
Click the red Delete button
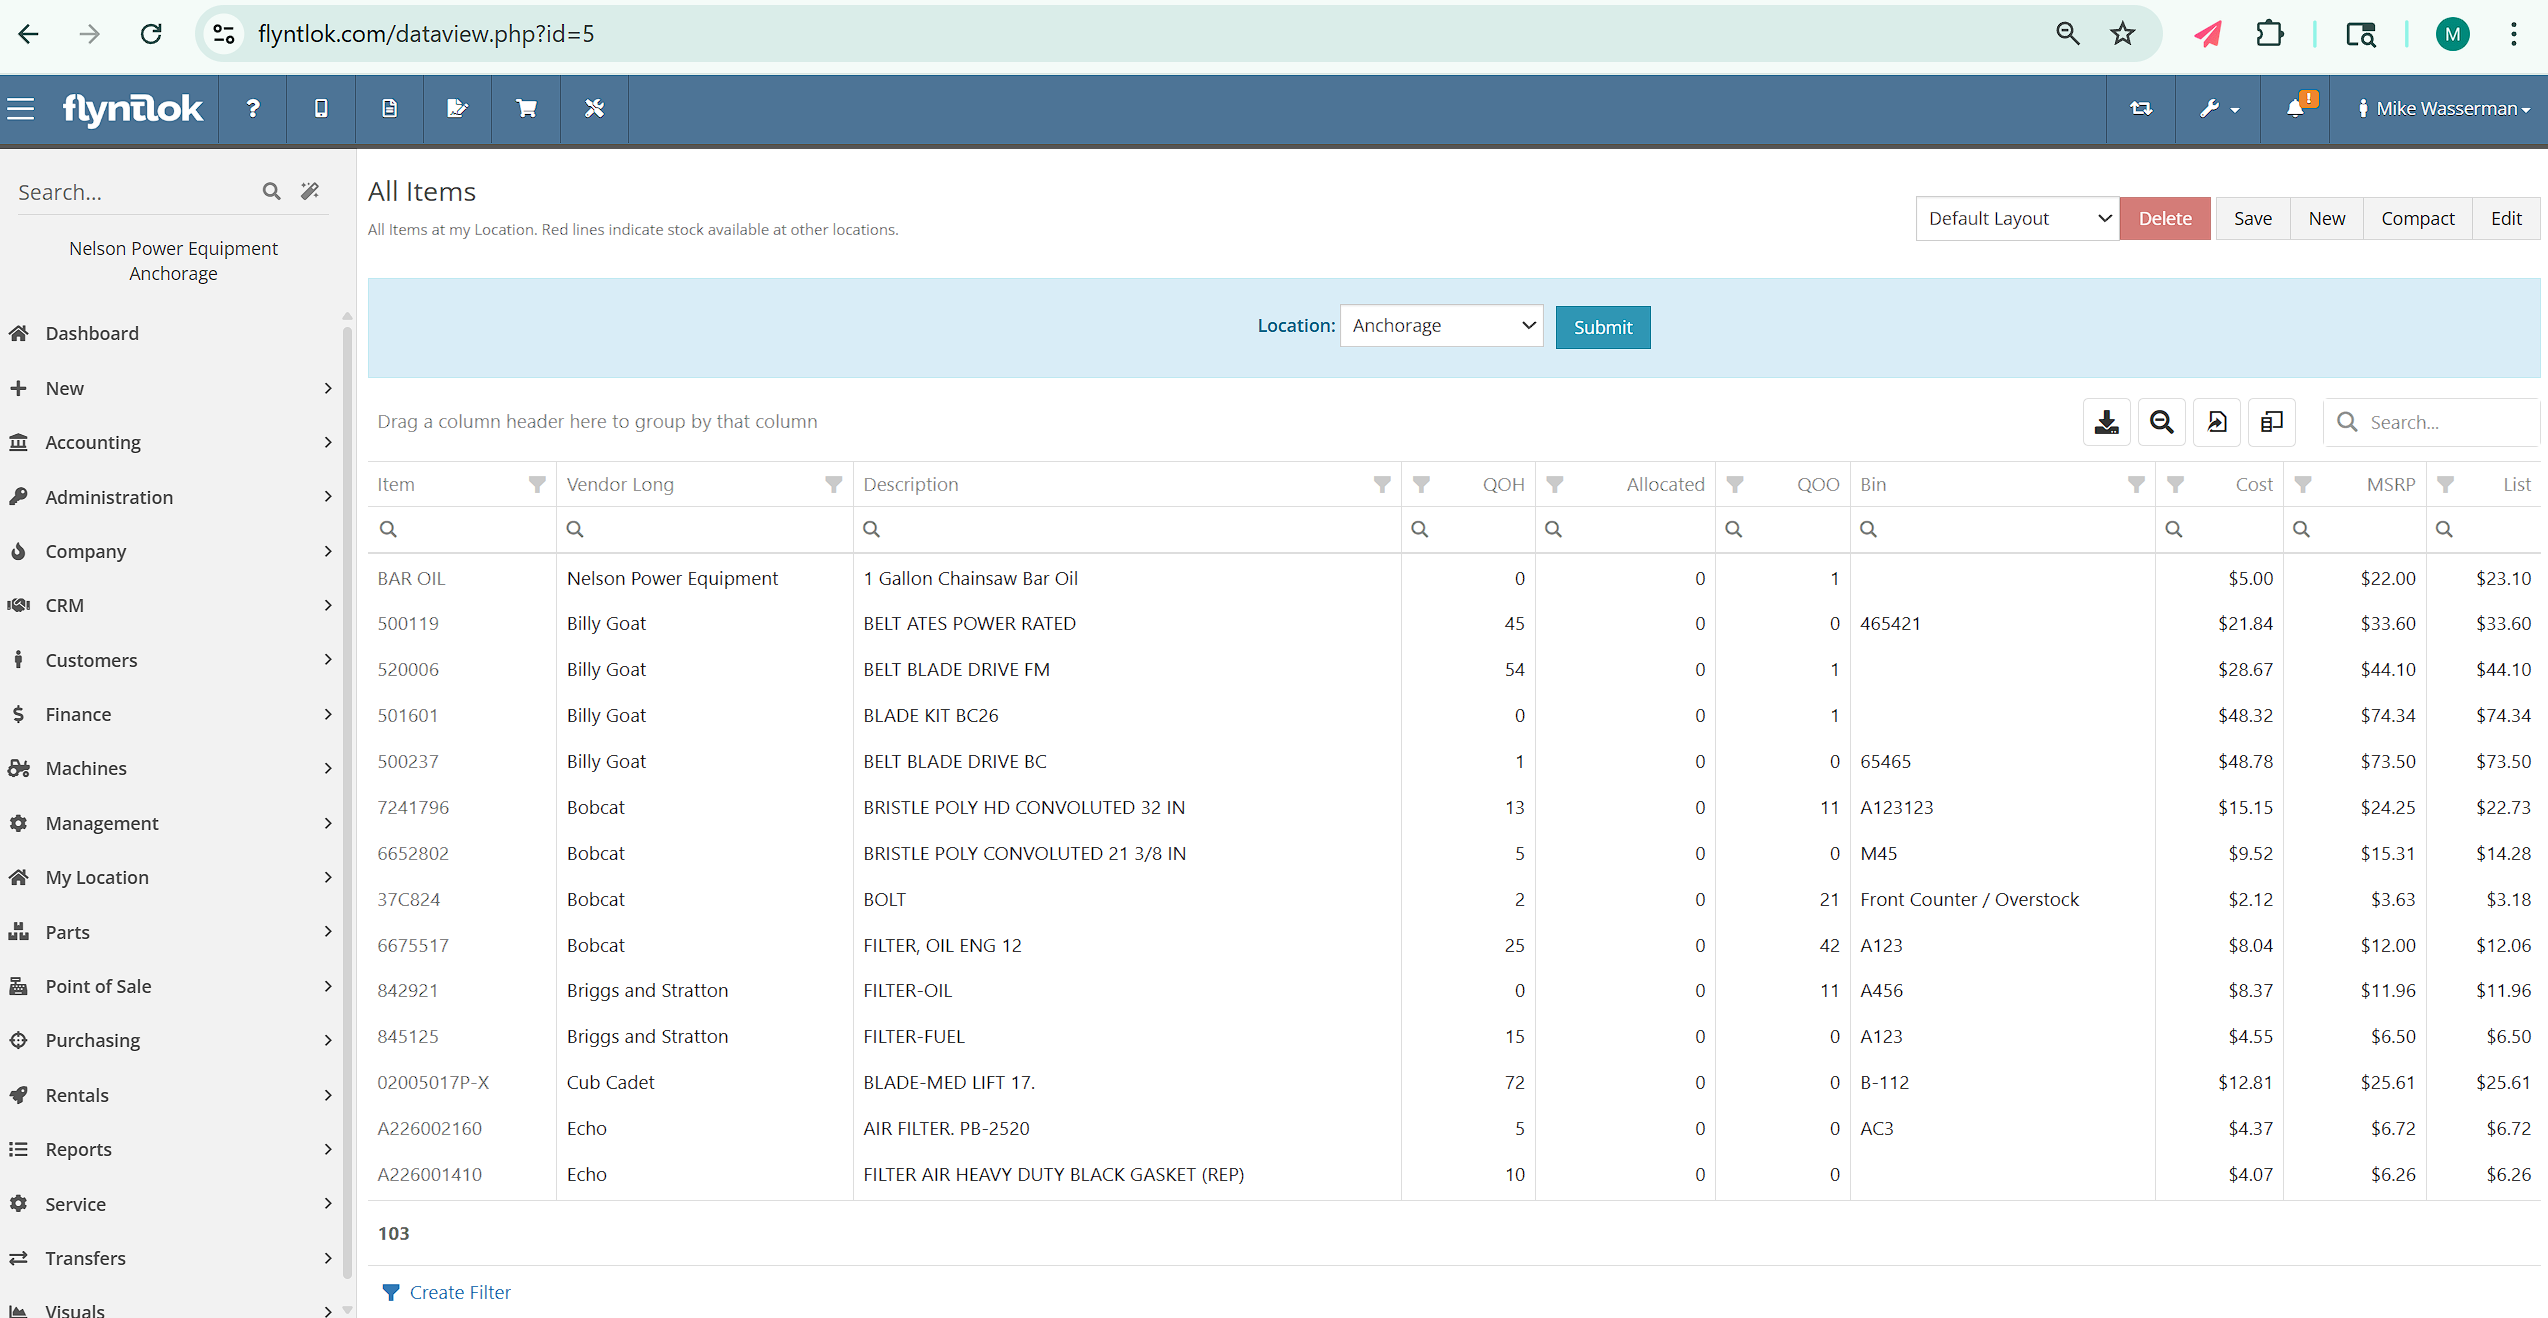2165,218
